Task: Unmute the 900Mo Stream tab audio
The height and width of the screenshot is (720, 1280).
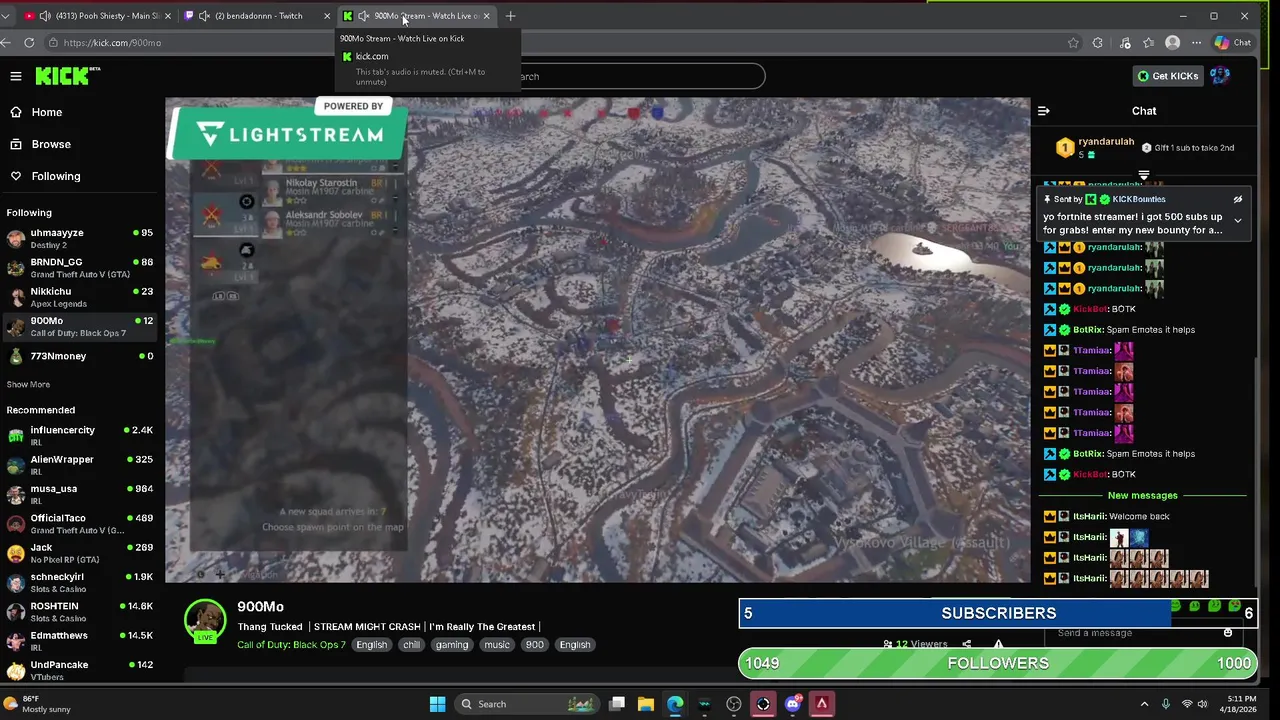Action: (x=363, y=16)
